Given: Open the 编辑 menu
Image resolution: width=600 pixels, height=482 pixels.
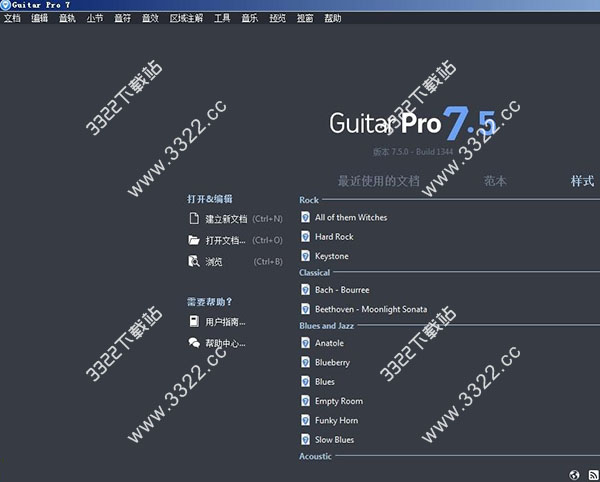Looking at the screenshot, I should 39,18.
